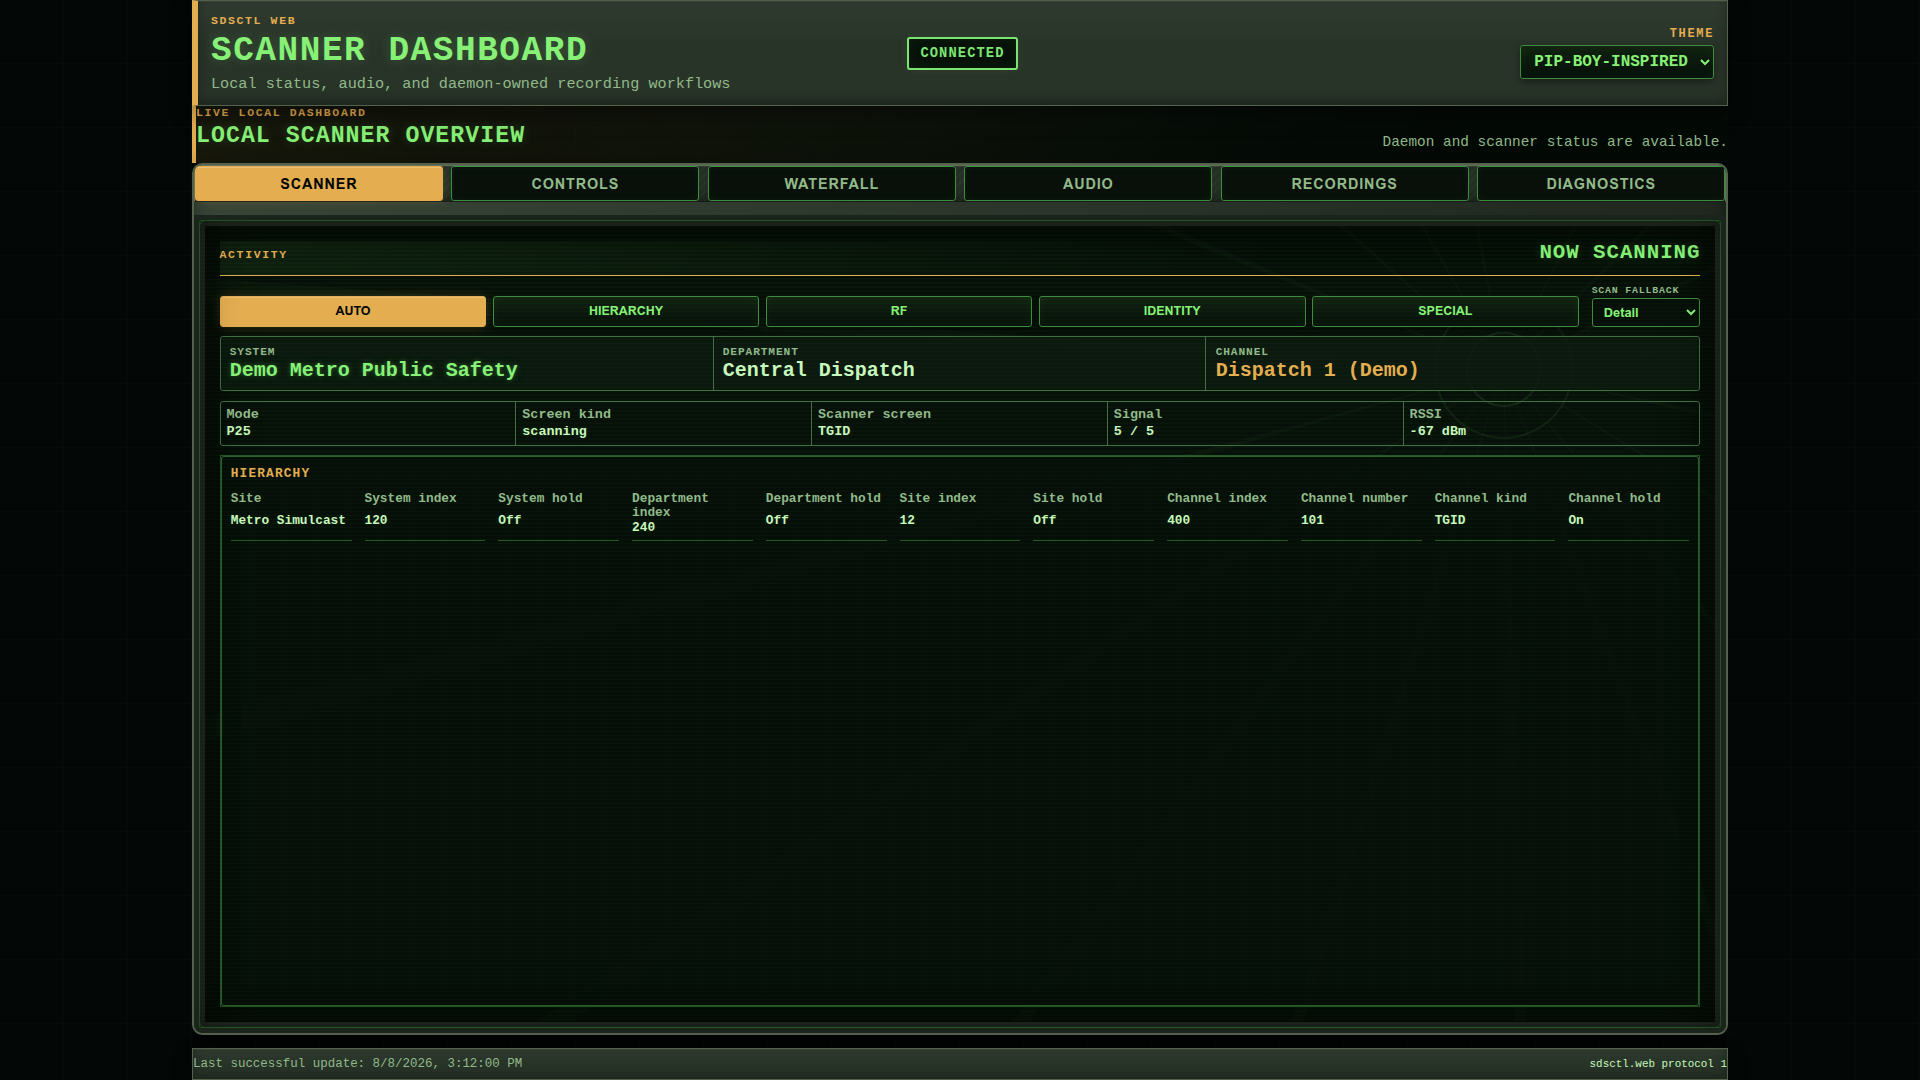Click the Department index value 240

(x=643, y=527)
